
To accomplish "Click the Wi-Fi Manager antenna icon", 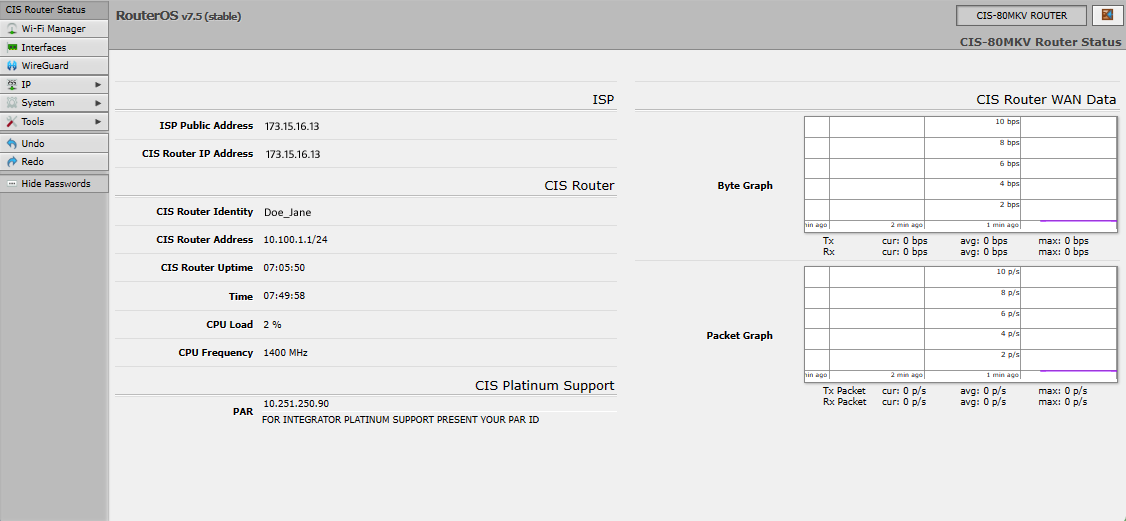I will (11, 29).
